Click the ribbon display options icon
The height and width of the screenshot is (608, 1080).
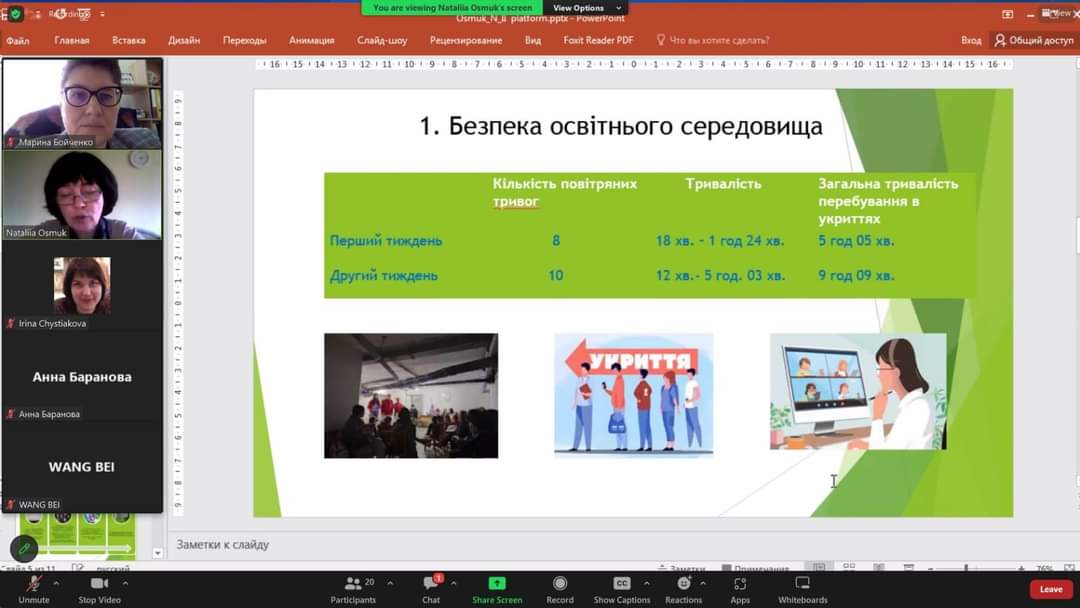(x=1007, y=14)
